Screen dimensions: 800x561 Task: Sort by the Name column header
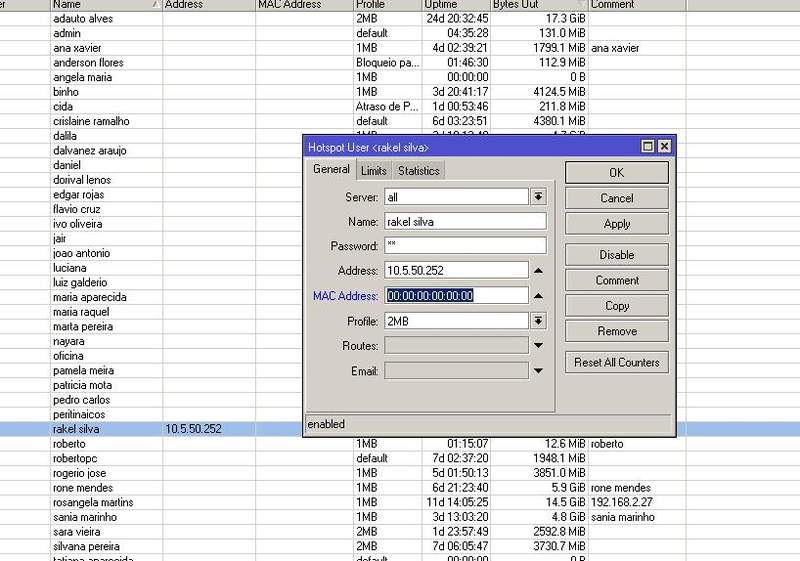106,5
